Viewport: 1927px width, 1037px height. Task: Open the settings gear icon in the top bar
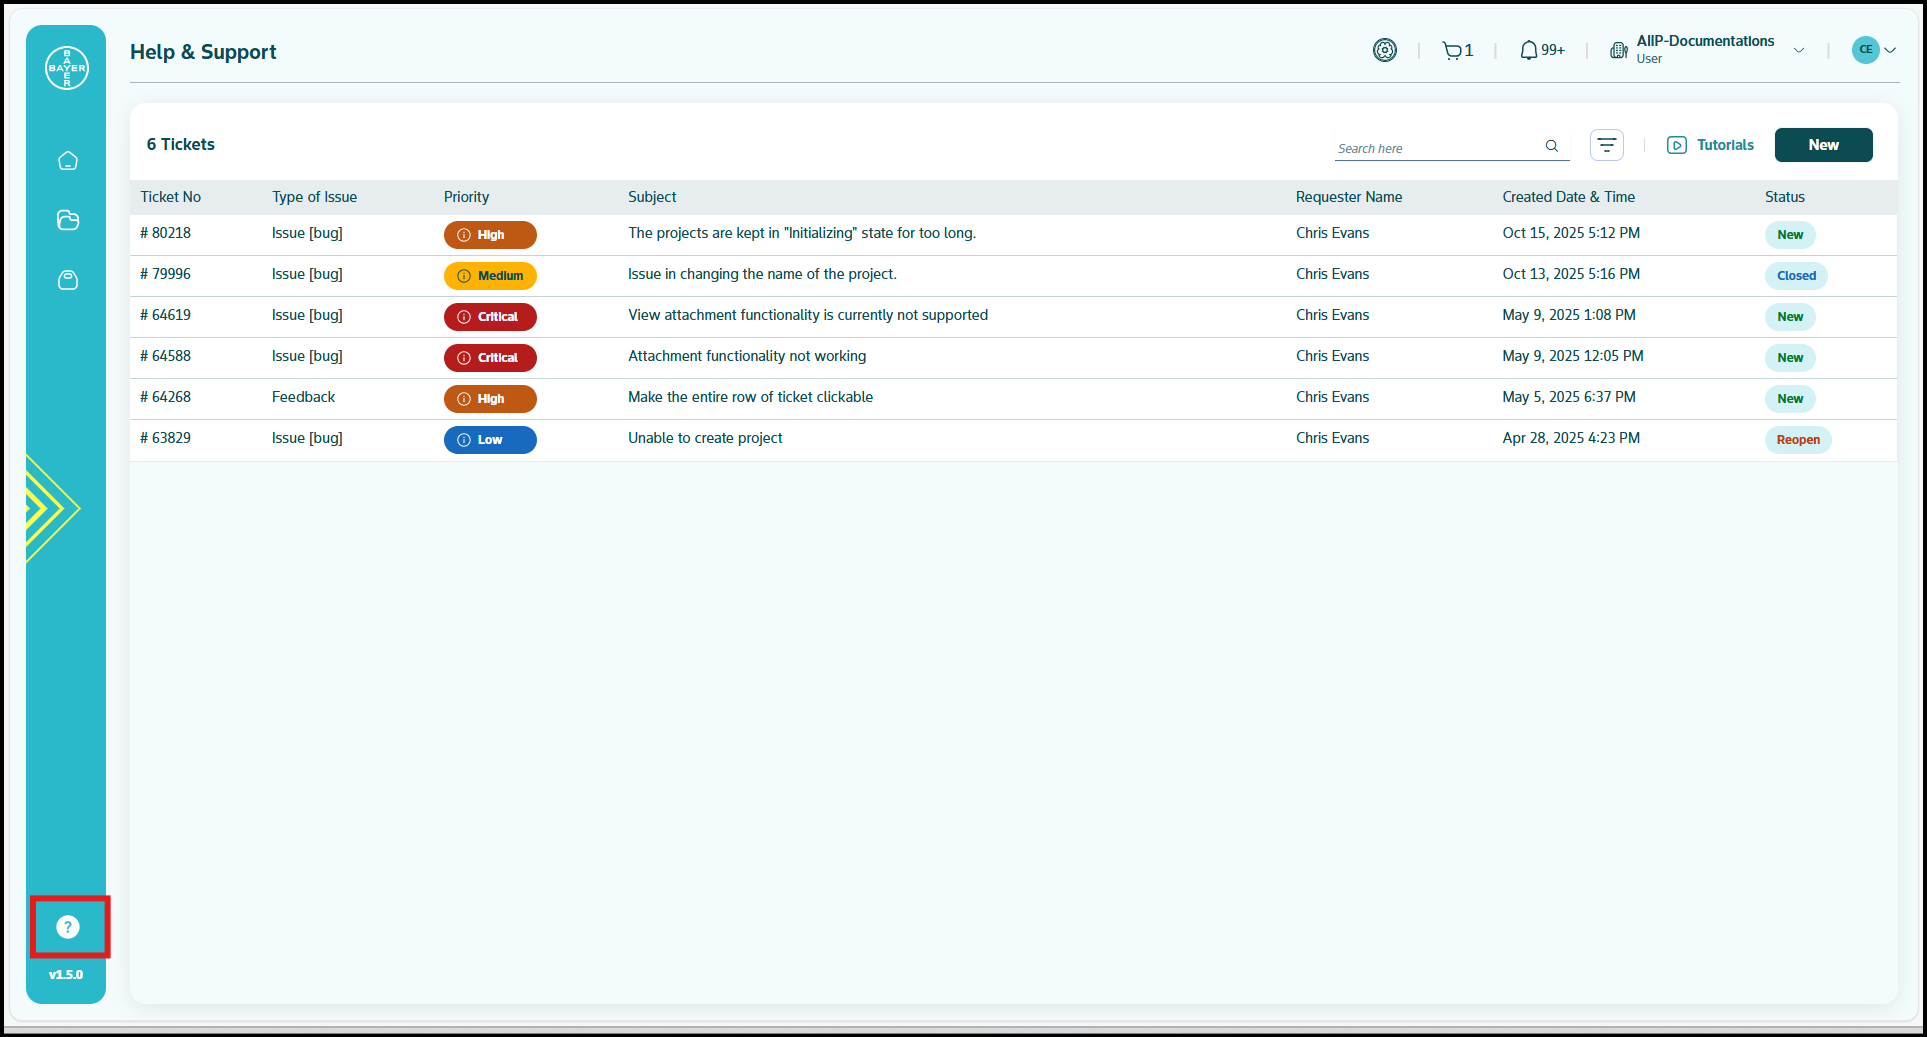[x=1384, y=49]
